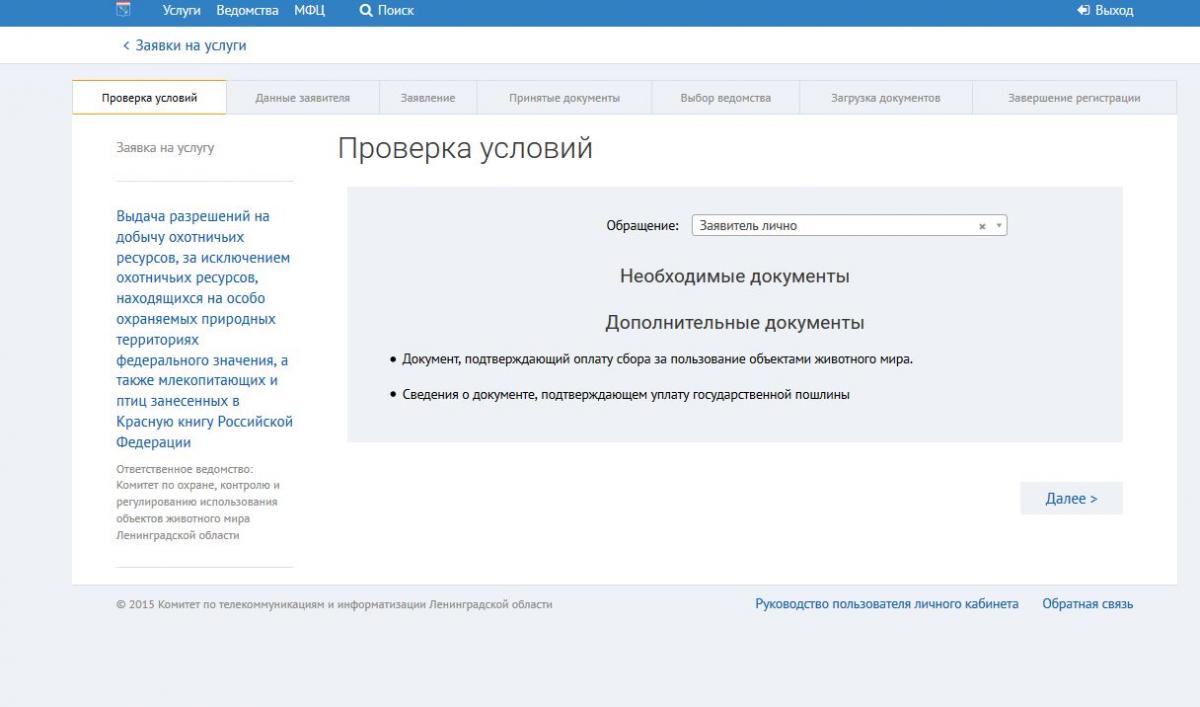
Task: Select the Завершение регистрации tab
Action: 1073,98
